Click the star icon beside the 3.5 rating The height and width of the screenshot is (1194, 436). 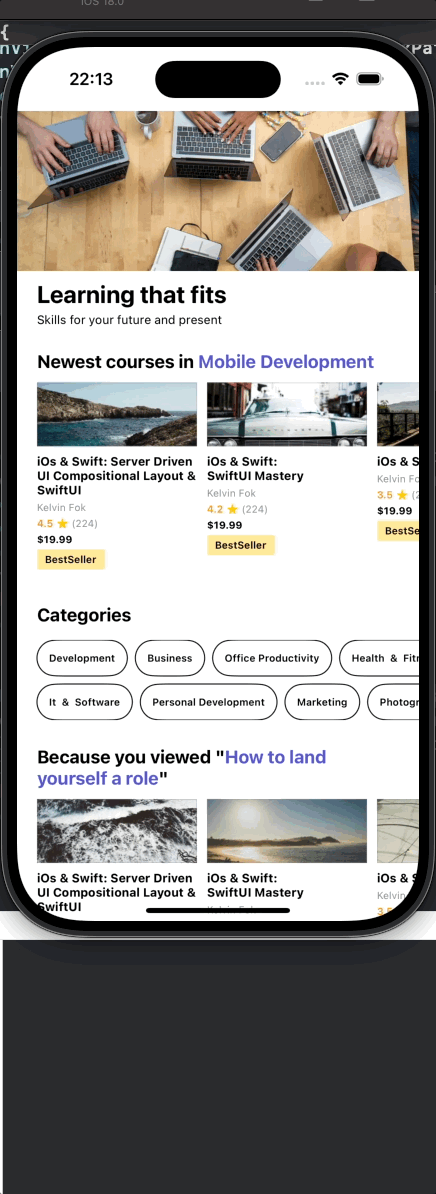pos(402,495)
